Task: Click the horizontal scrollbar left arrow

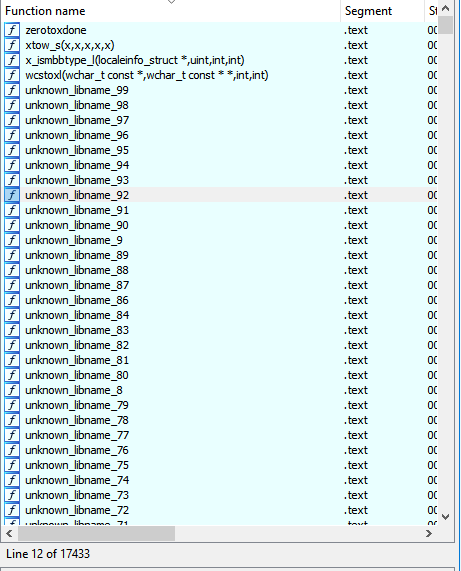Action: 9,533
